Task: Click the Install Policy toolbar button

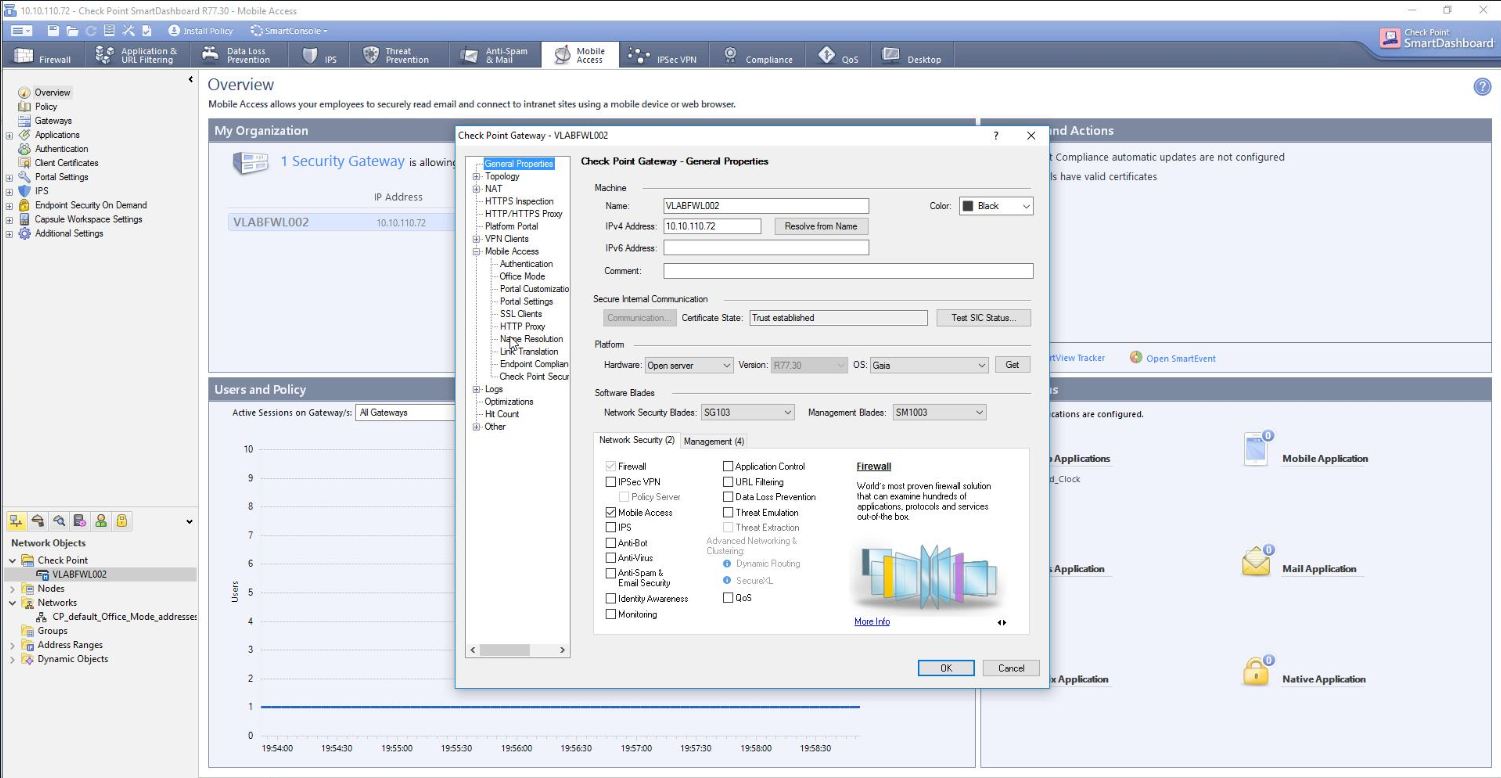Action: [200, 31]
